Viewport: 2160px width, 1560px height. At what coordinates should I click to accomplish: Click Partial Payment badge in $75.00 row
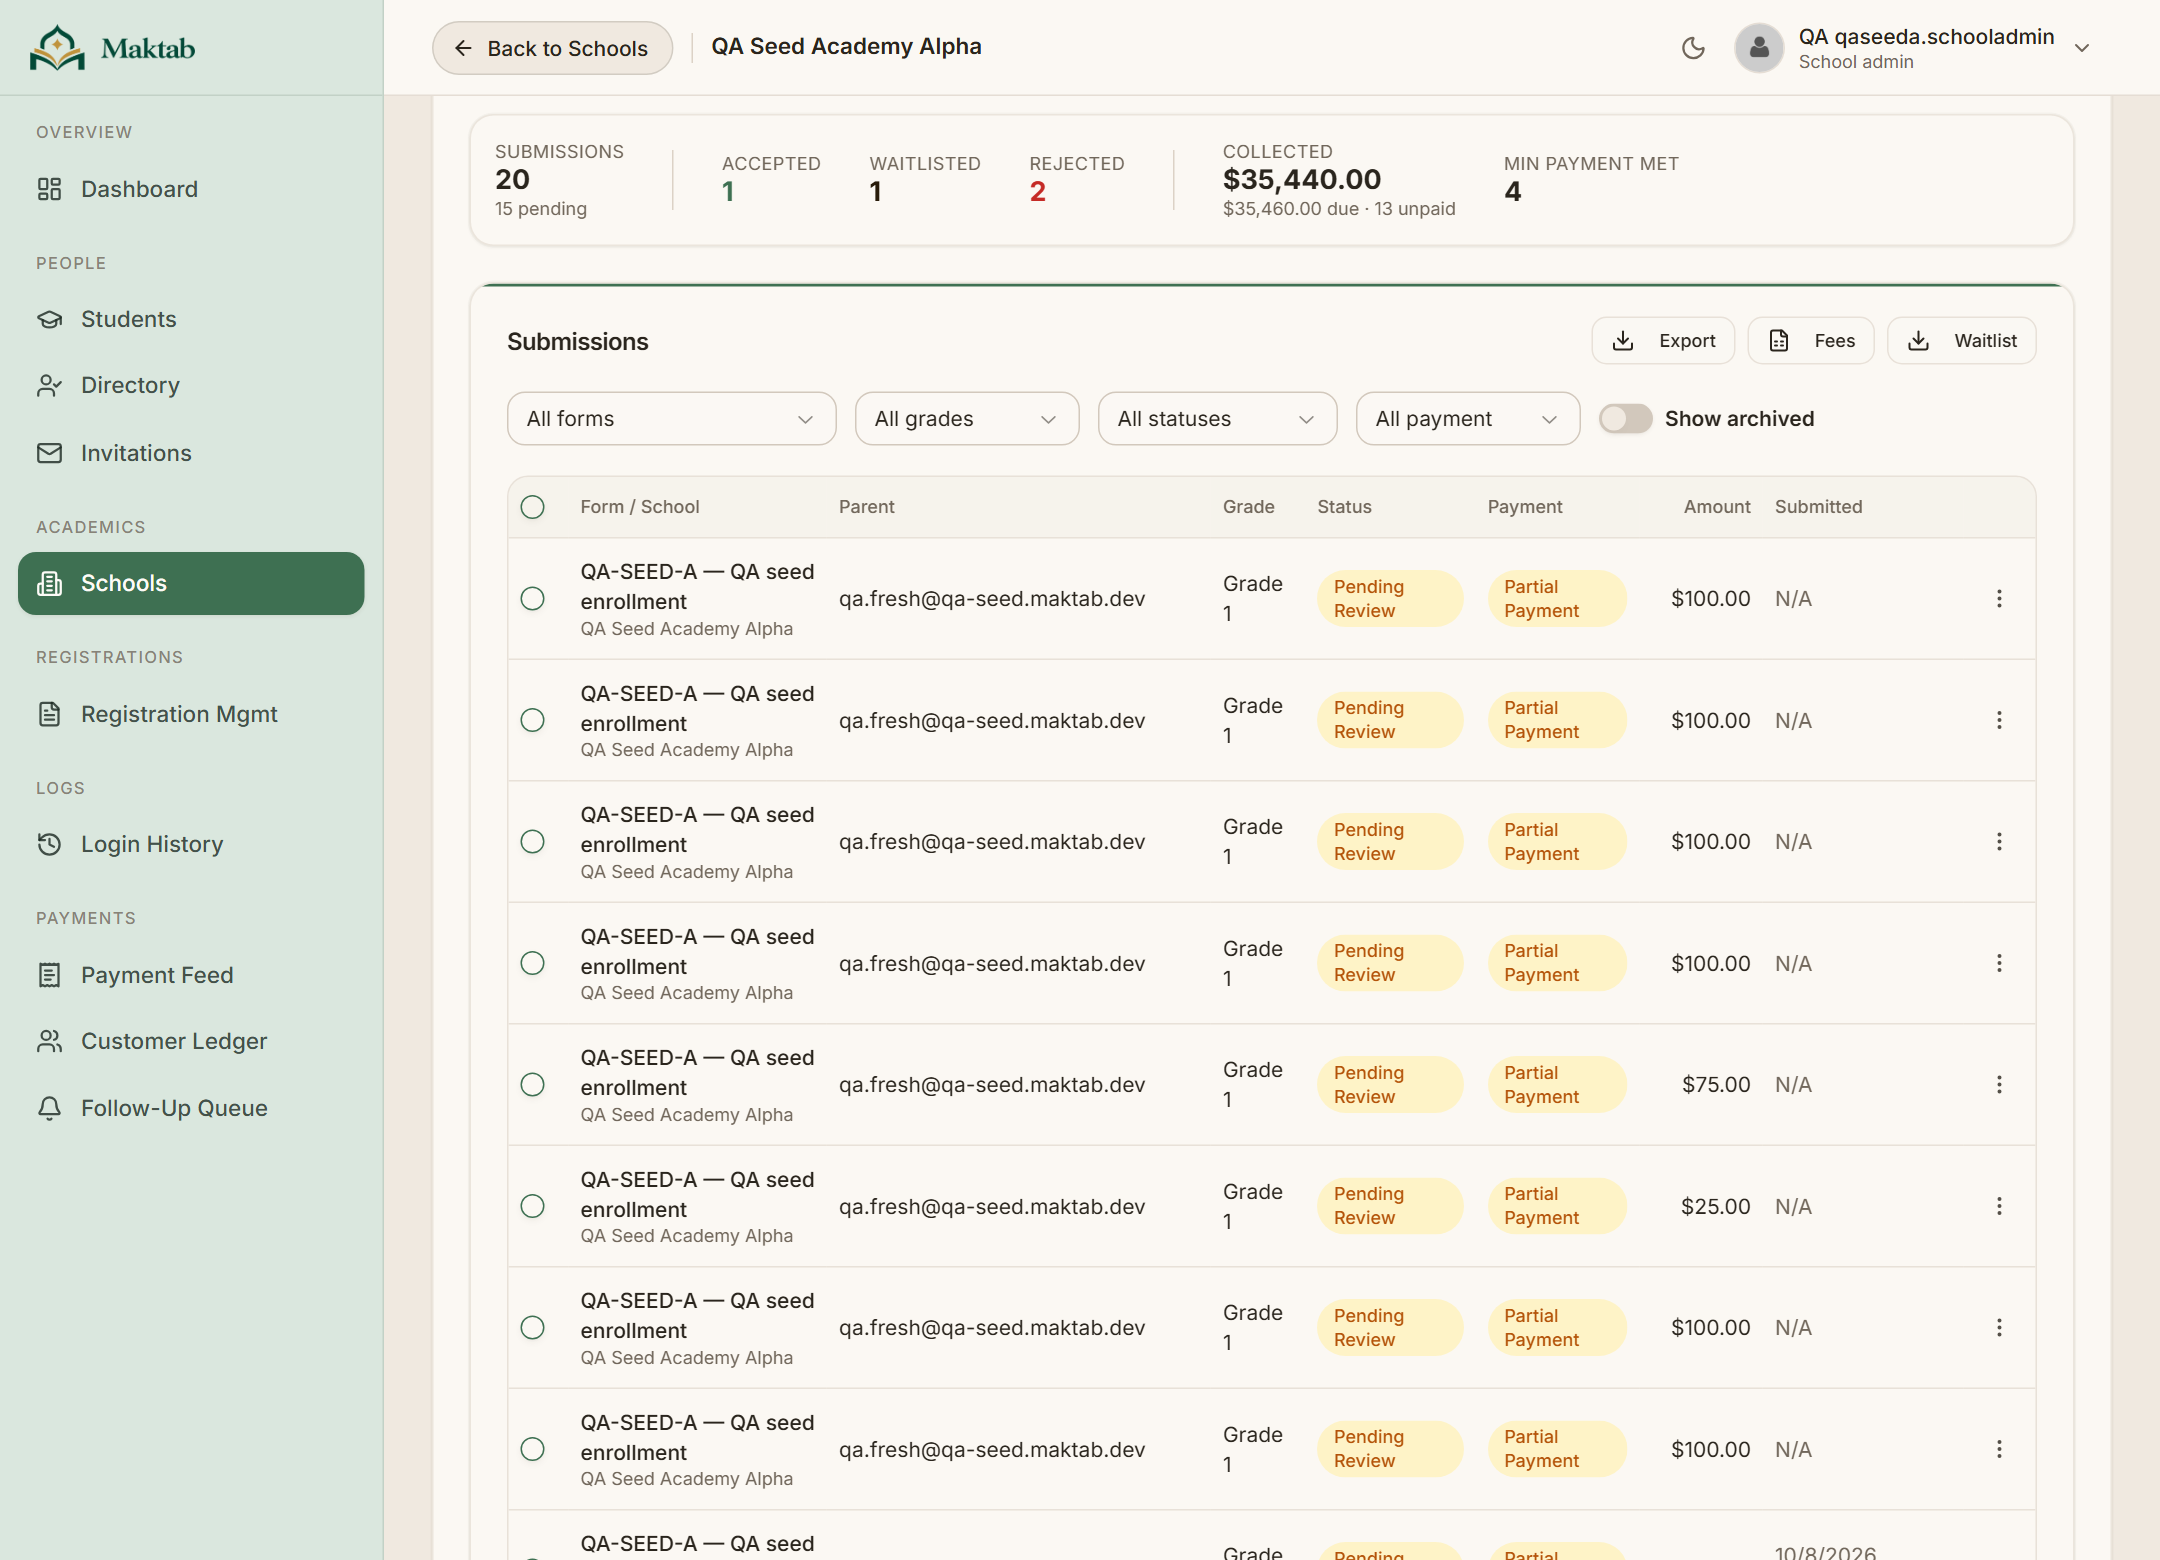[x=1557, y=1084]
